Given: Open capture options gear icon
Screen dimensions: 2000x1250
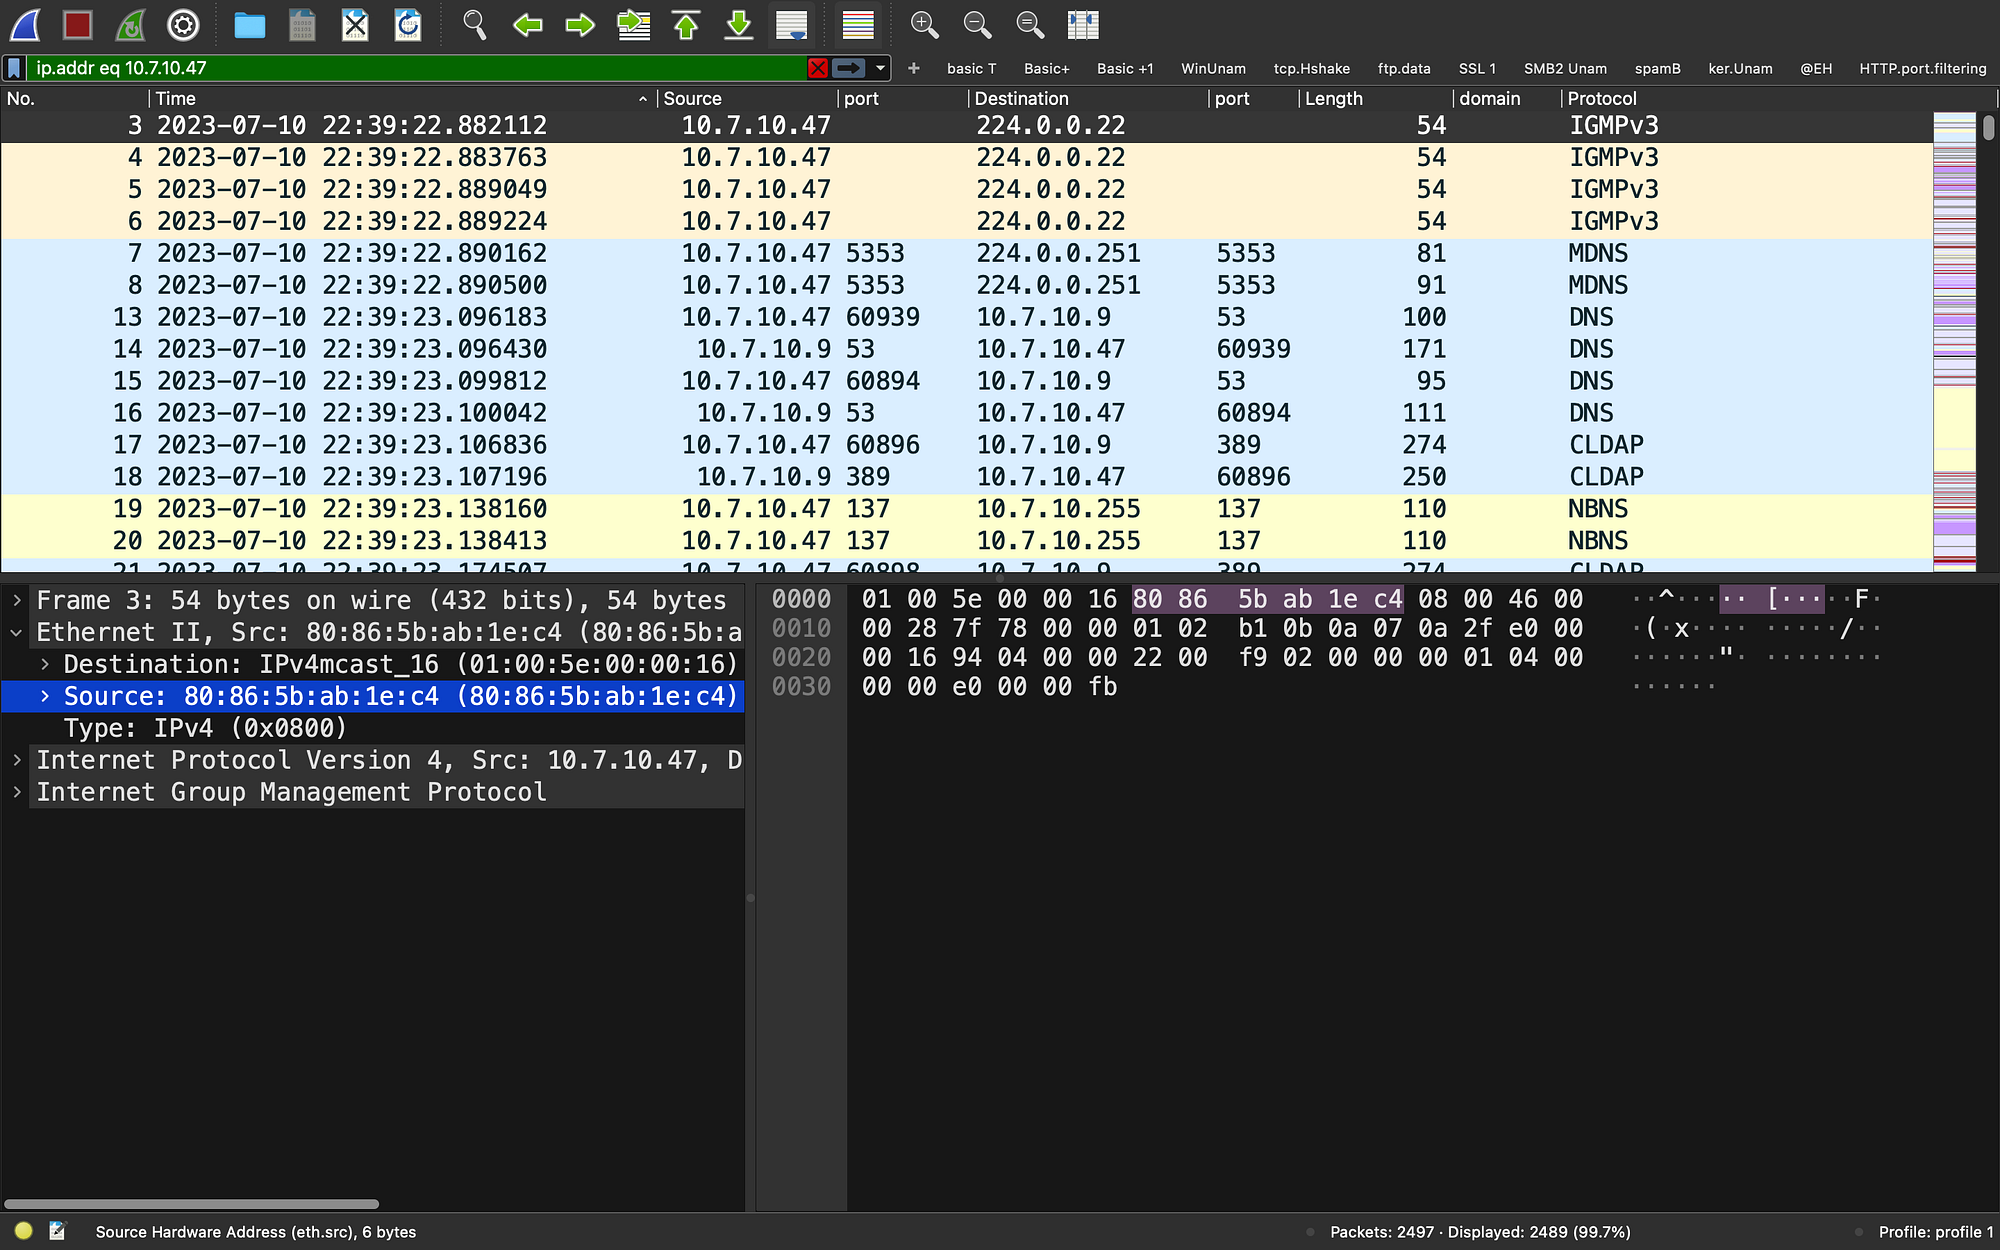Looking at the screenshot, I should pyautogui.click(x=183, y=25).
